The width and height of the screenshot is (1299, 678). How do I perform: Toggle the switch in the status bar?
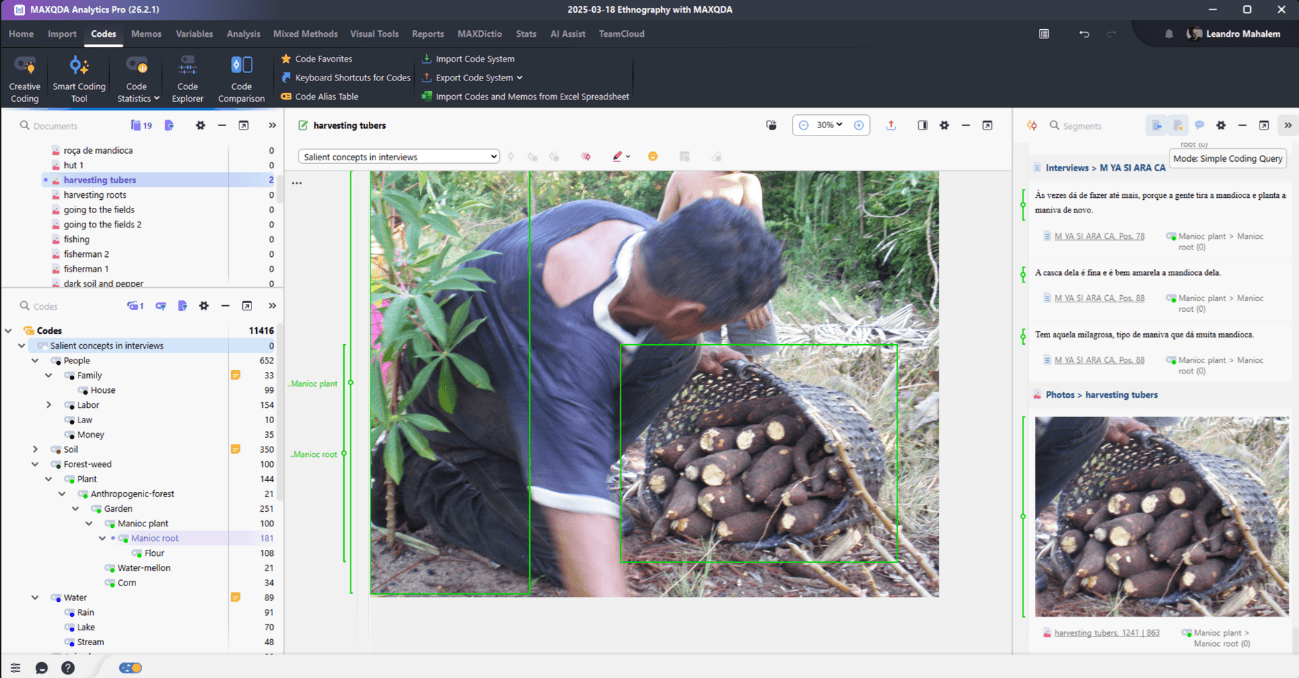(130, 668)
